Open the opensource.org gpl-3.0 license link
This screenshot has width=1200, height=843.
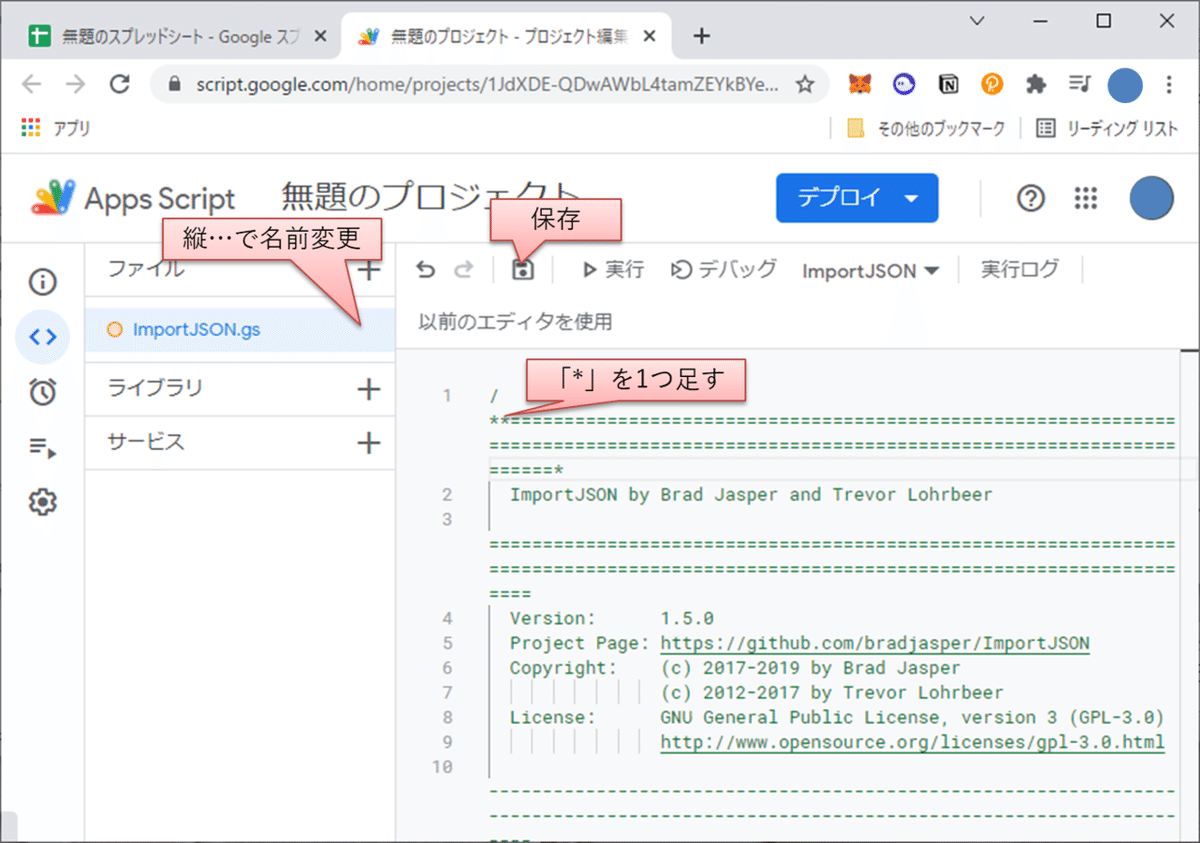[912, 743]
